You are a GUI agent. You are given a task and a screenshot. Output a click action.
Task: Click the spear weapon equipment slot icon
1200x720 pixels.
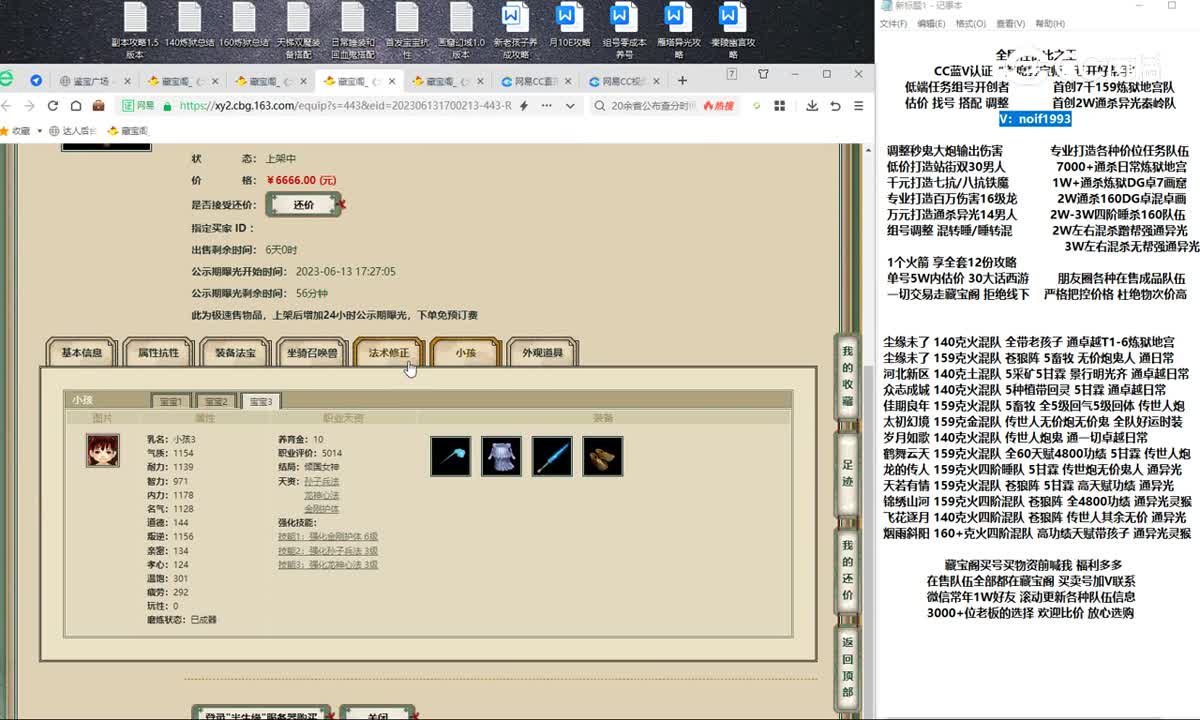(451, 456)
